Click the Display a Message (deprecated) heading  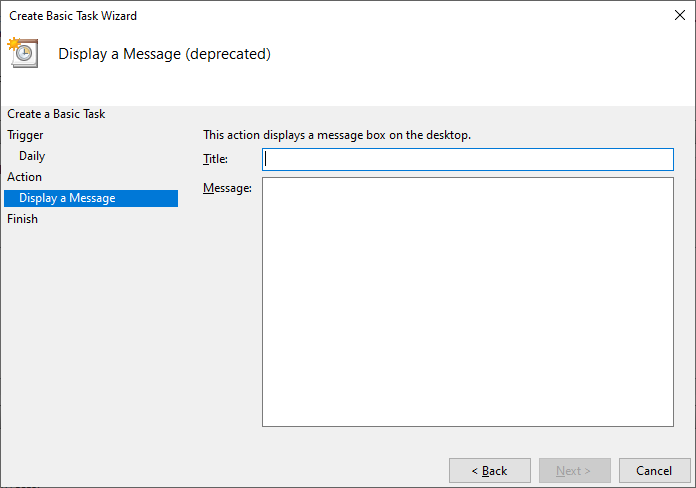[x=164, y=54]
